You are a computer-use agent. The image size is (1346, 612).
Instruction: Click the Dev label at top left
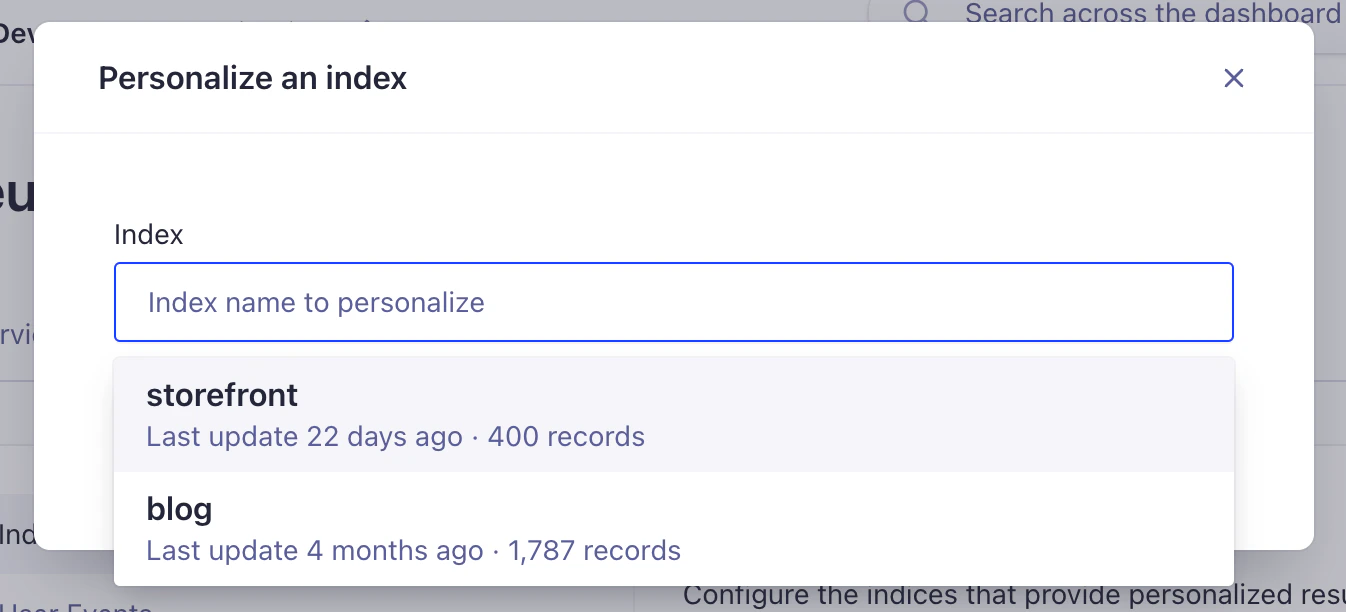pyautogui.click(x=18, y=33)
